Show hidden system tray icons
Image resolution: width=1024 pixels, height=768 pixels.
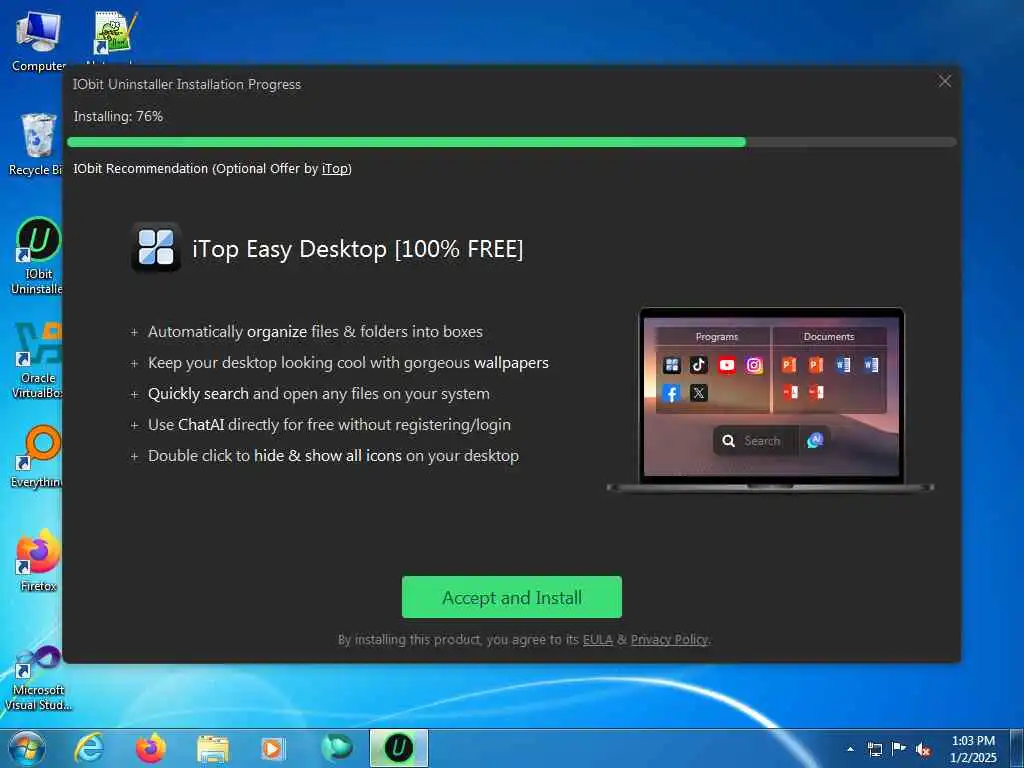[x=850, y=749]
